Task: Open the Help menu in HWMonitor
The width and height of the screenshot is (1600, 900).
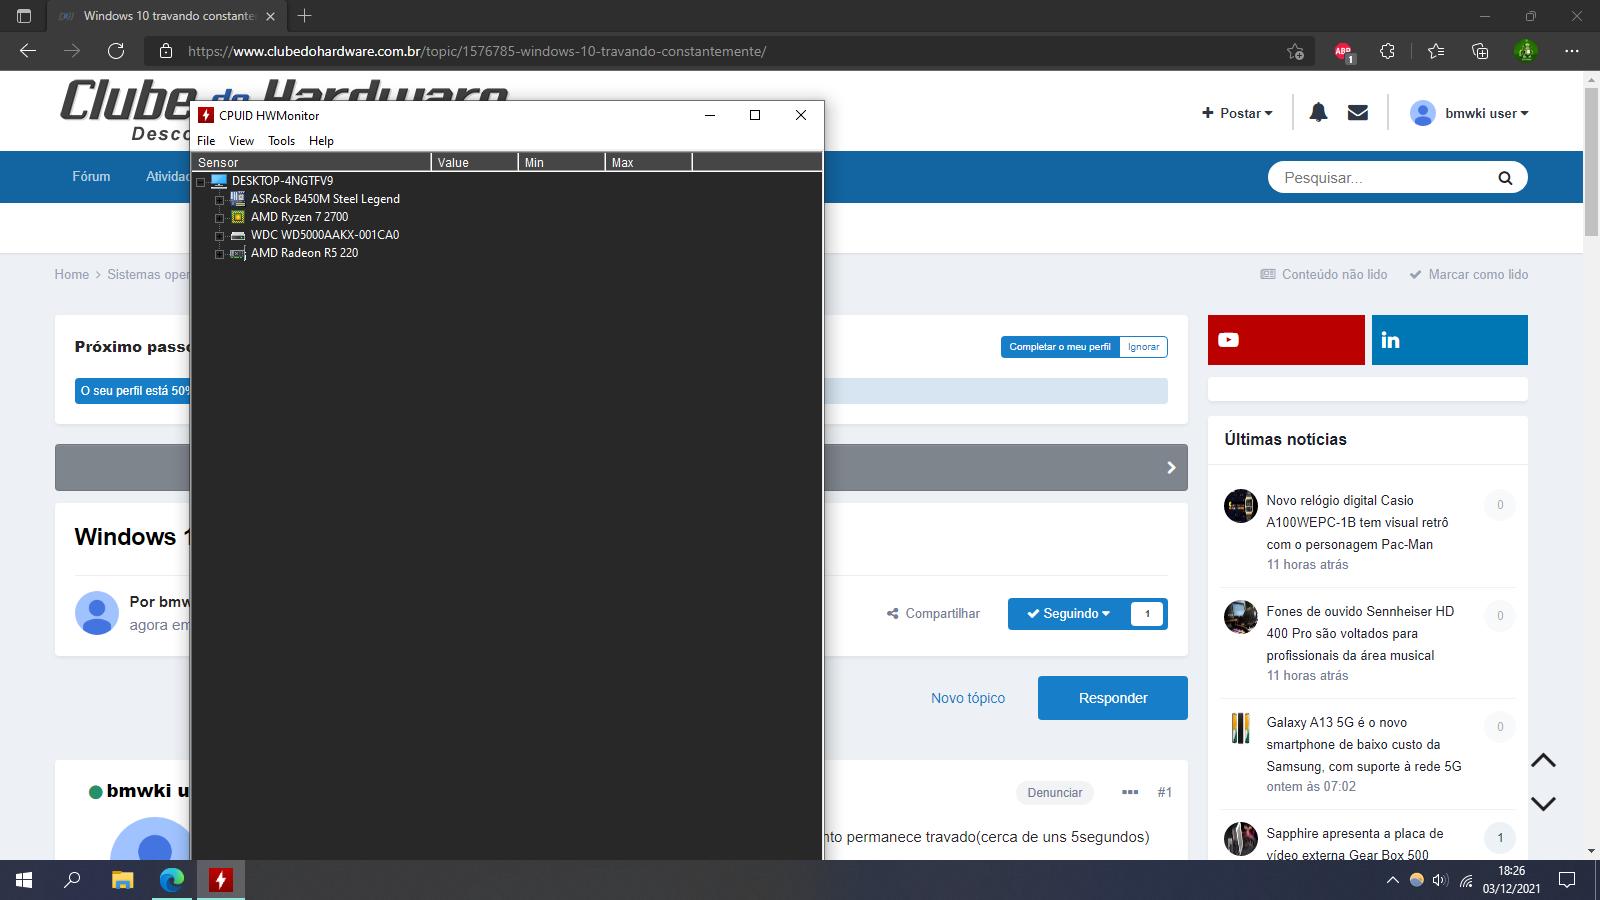Action: 321,141
